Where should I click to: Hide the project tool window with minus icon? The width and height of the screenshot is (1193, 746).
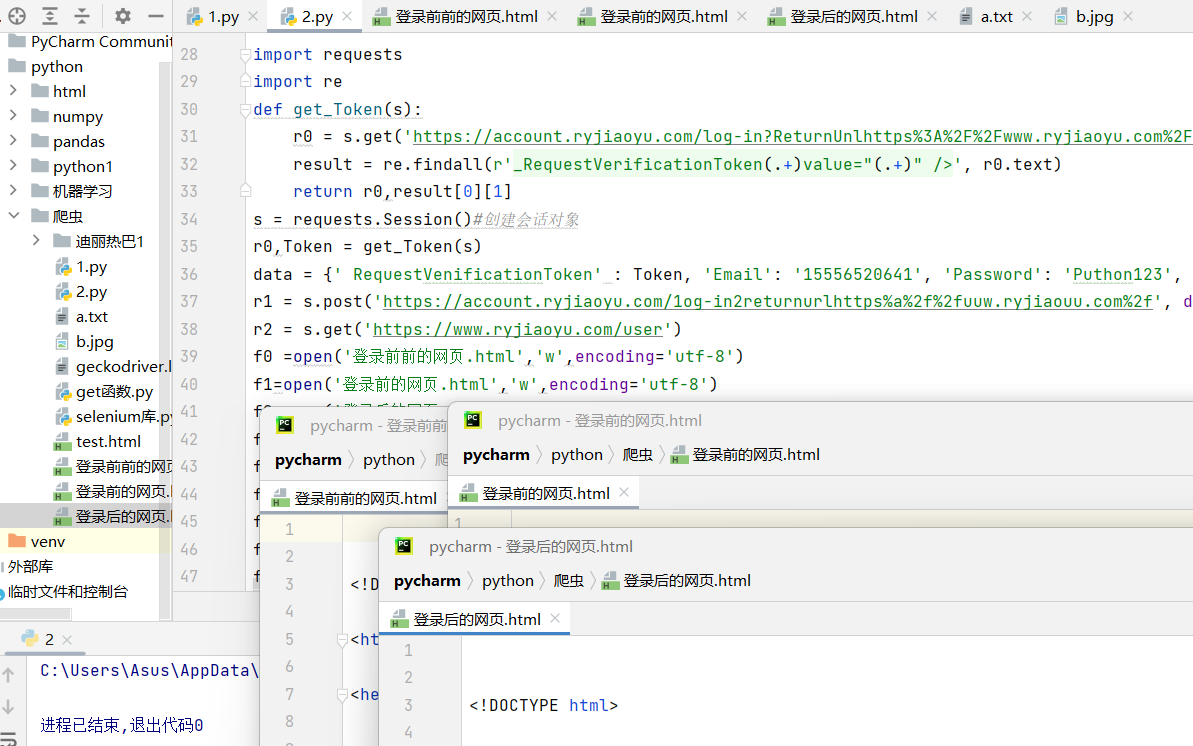155,16
